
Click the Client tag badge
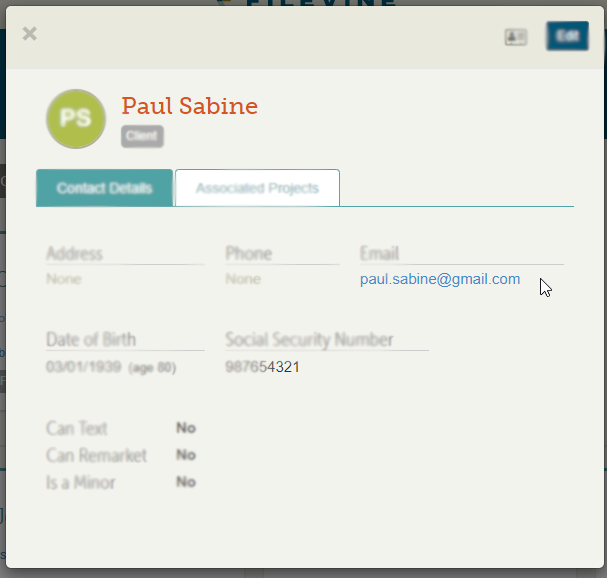coord(142,136)
